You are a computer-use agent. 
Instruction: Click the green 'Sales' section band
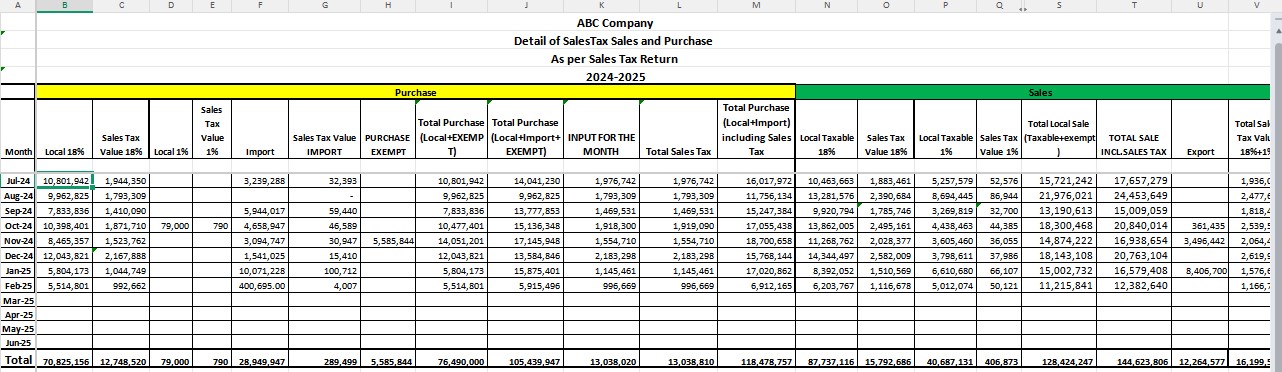pos(1039,92)
